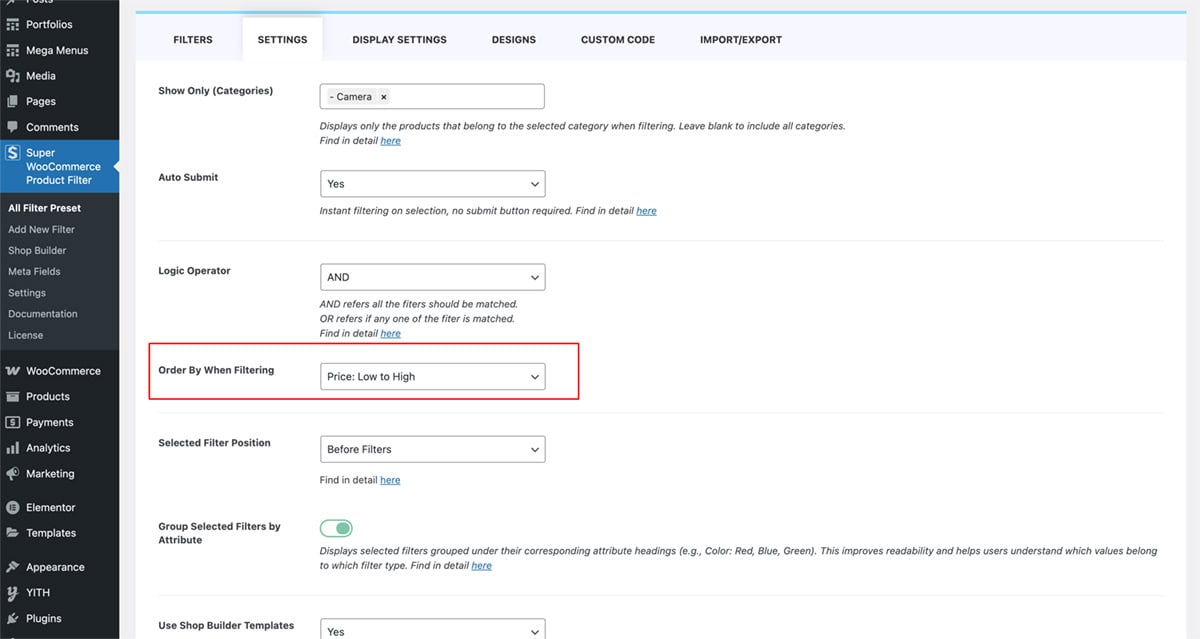Open WooCommerce menu label
Screen dimensions: 1200x639
[x=63, y=371]
